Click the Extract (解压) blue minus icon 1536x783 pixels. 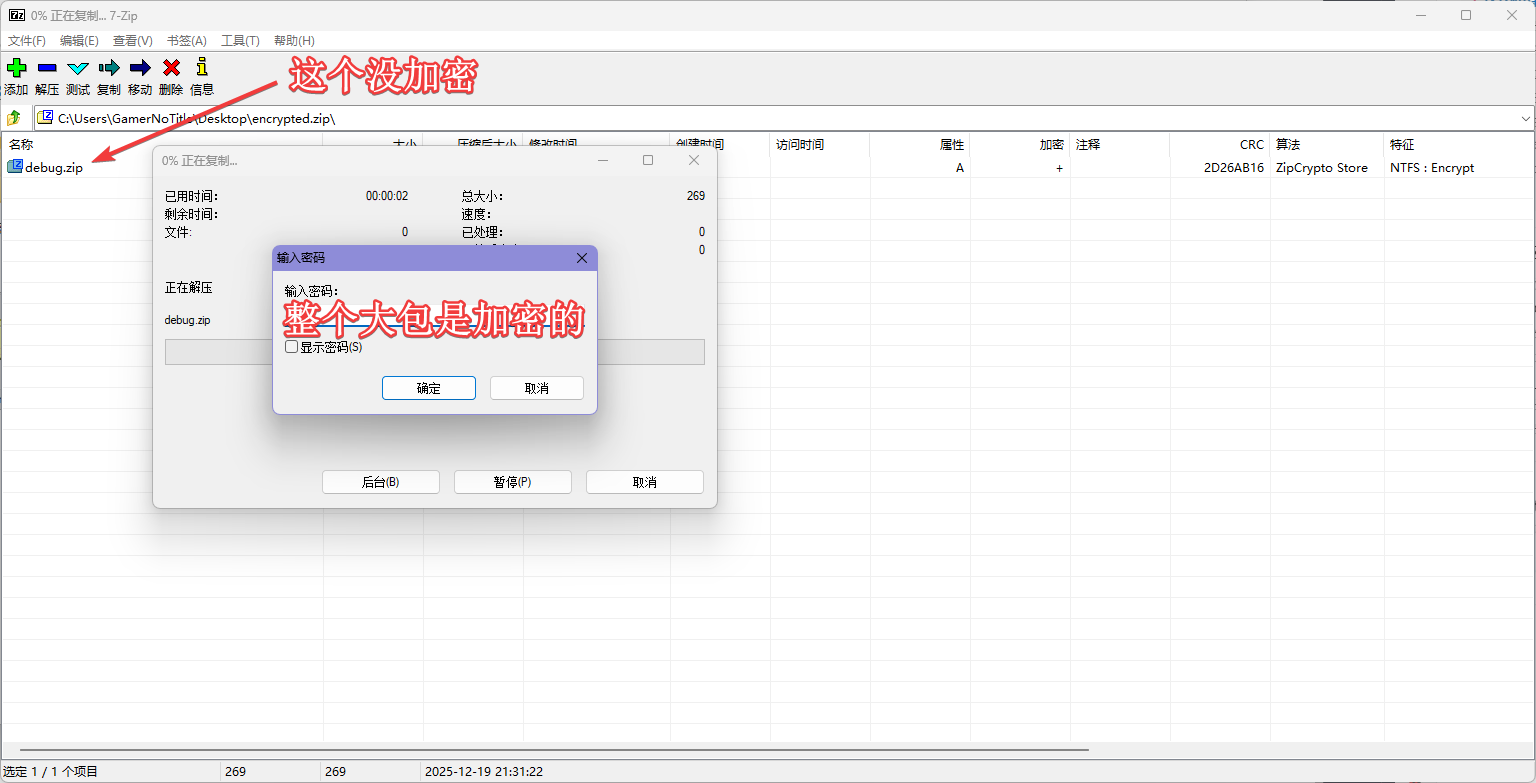(x=47, y=68)
